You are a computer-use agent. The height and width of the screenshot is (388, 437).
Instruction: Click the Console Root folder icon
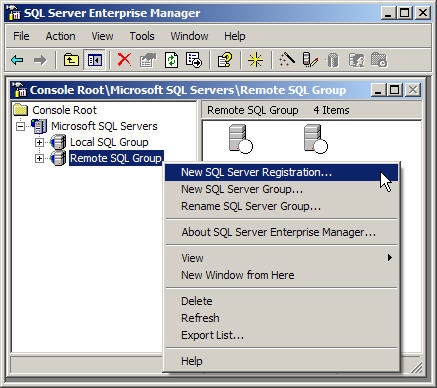(21, 110)
